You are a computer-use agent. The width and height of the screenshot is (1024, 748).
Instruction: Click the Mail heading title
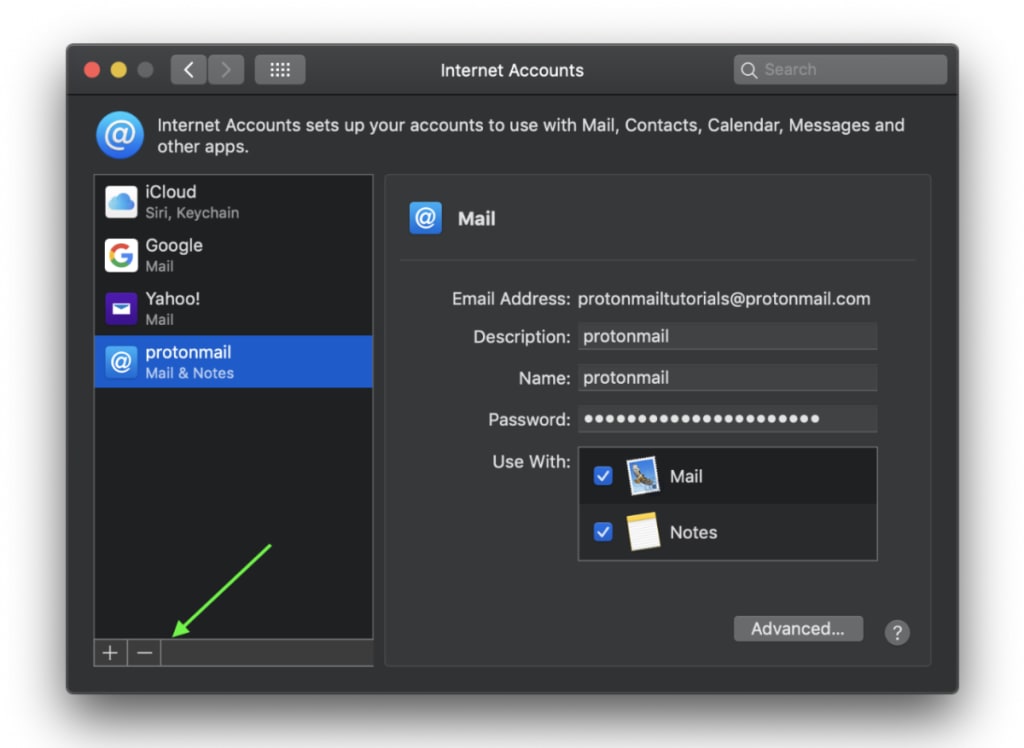tap(477, 219)
